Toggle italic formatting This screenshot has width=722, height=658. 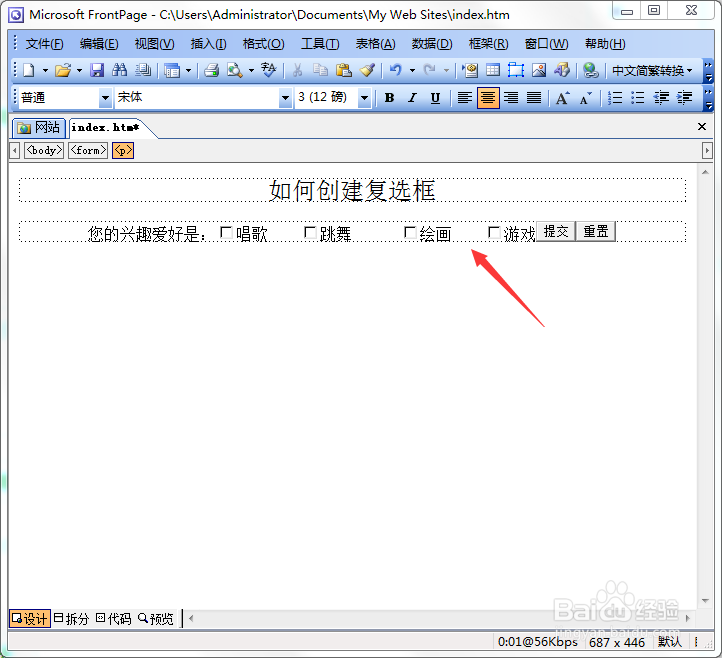click(413, 98)
